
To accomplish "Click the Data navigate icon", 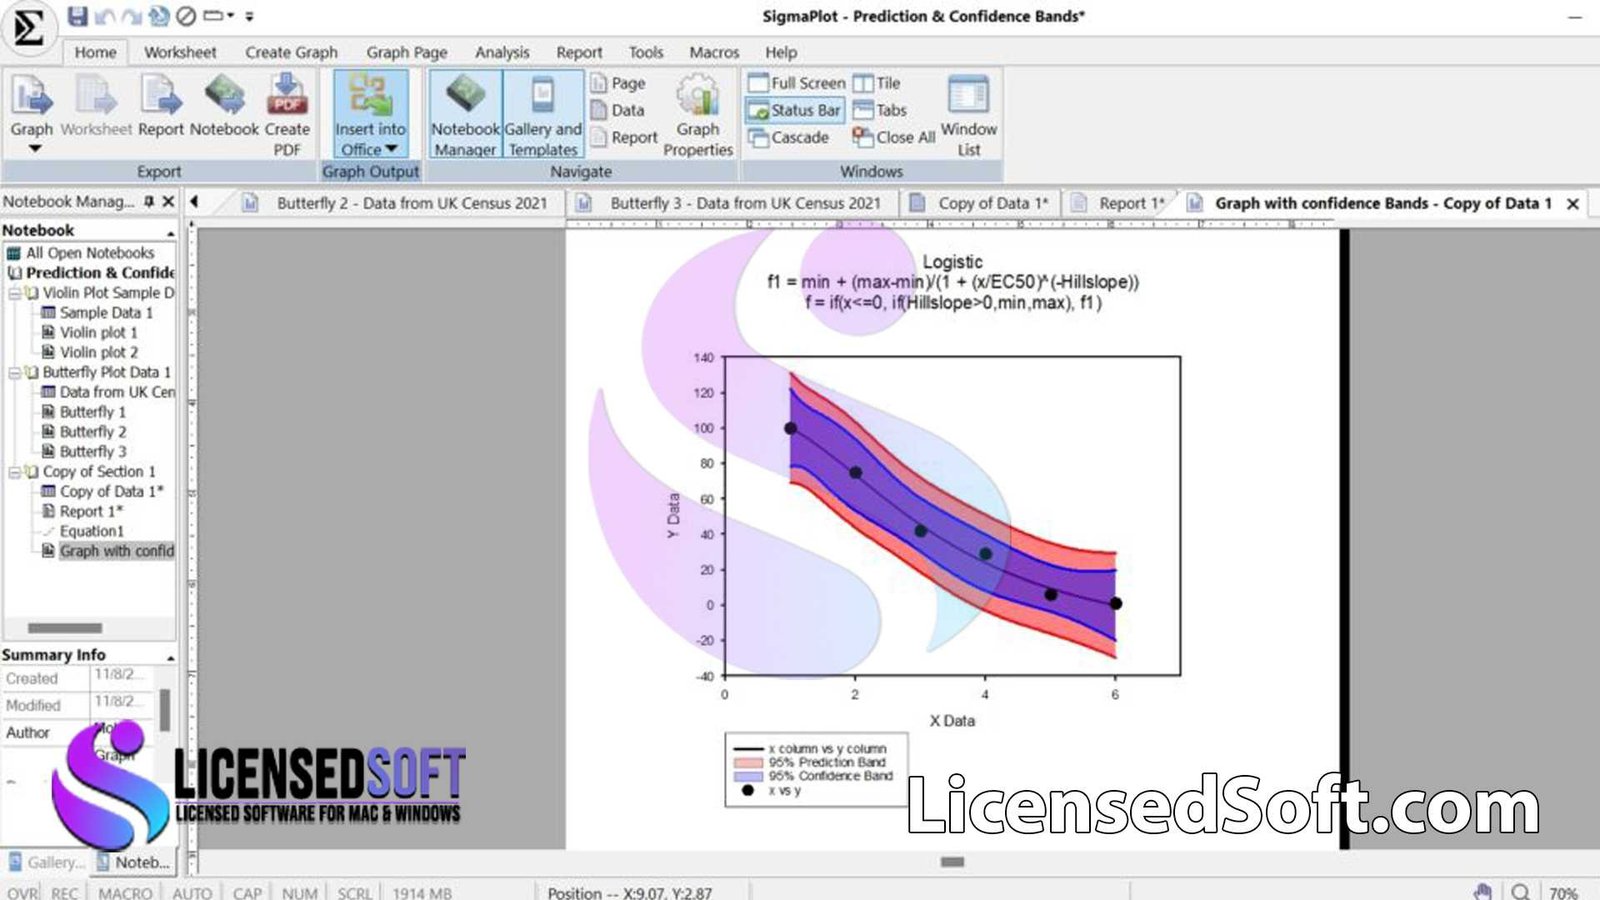I will coord(618,110).
